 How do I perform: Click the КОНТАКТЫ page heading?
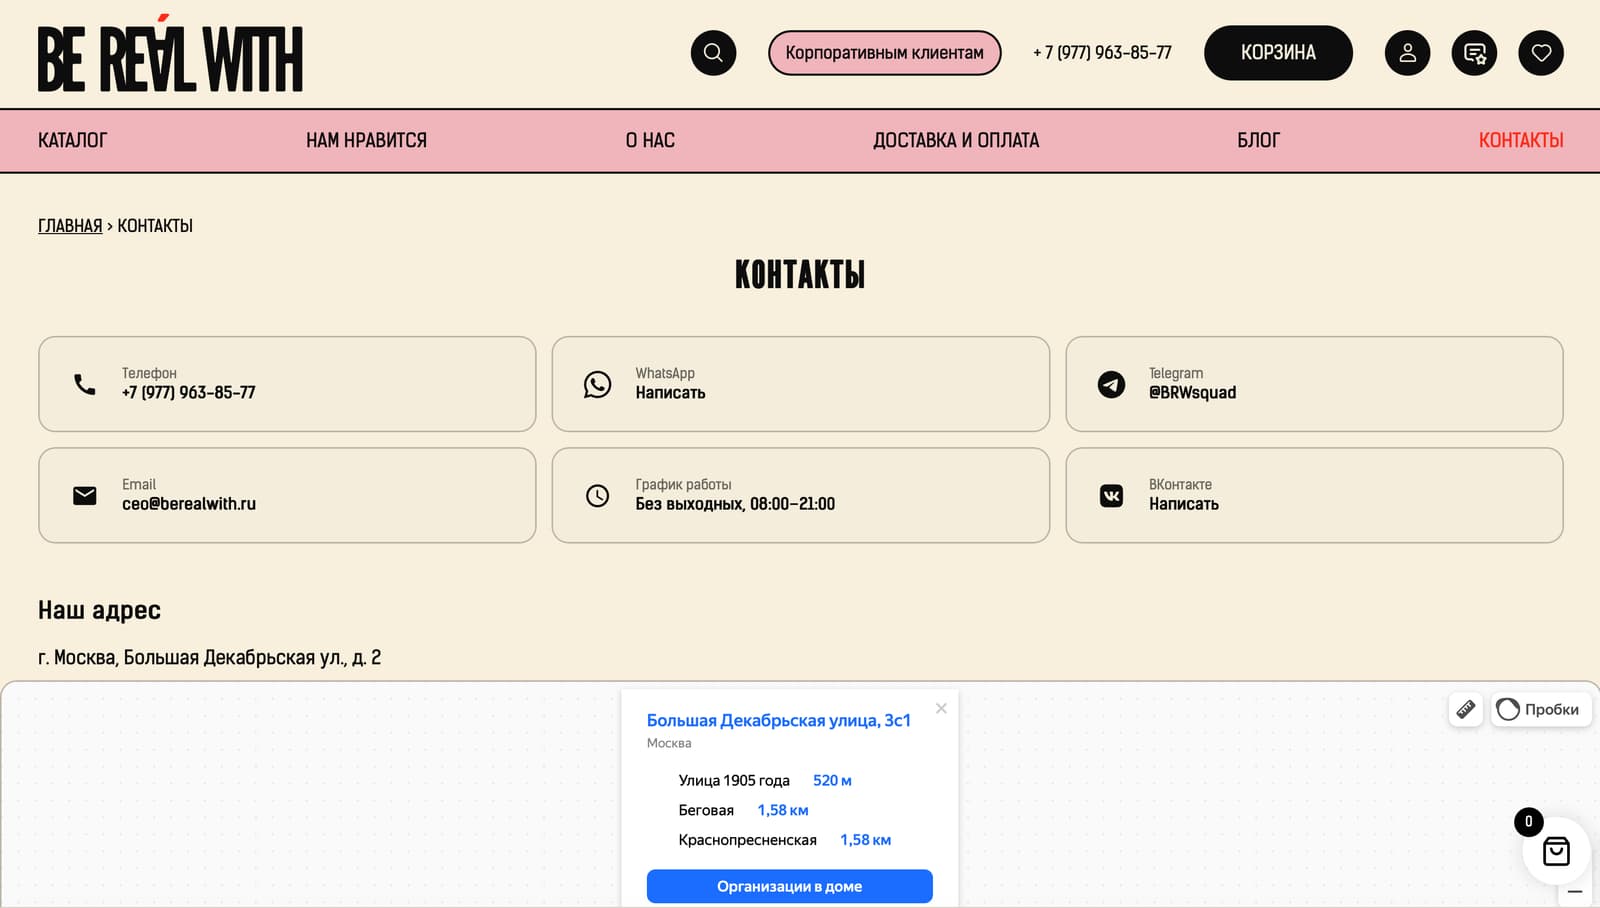tap(800, 275)
